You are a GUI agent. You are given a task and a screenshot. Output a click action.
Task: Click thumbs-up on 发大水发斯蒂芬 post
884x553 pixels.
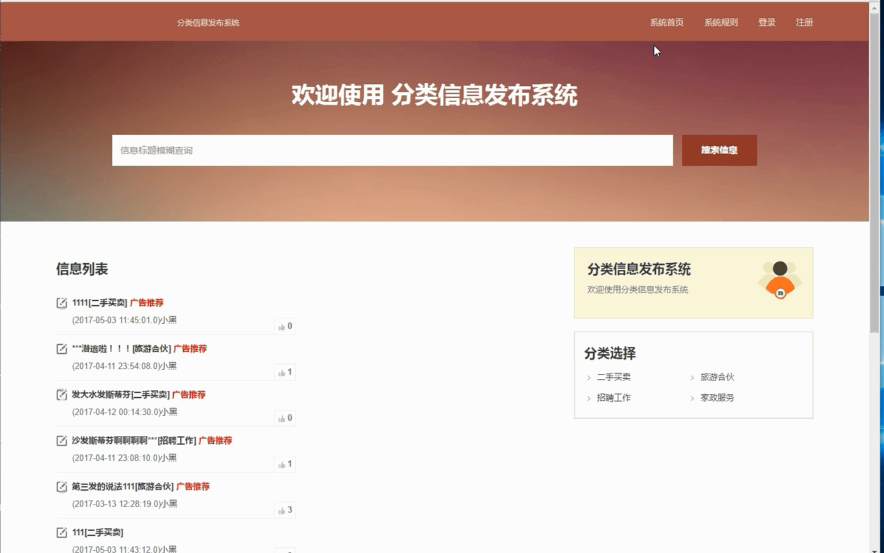tap(285, 418)
